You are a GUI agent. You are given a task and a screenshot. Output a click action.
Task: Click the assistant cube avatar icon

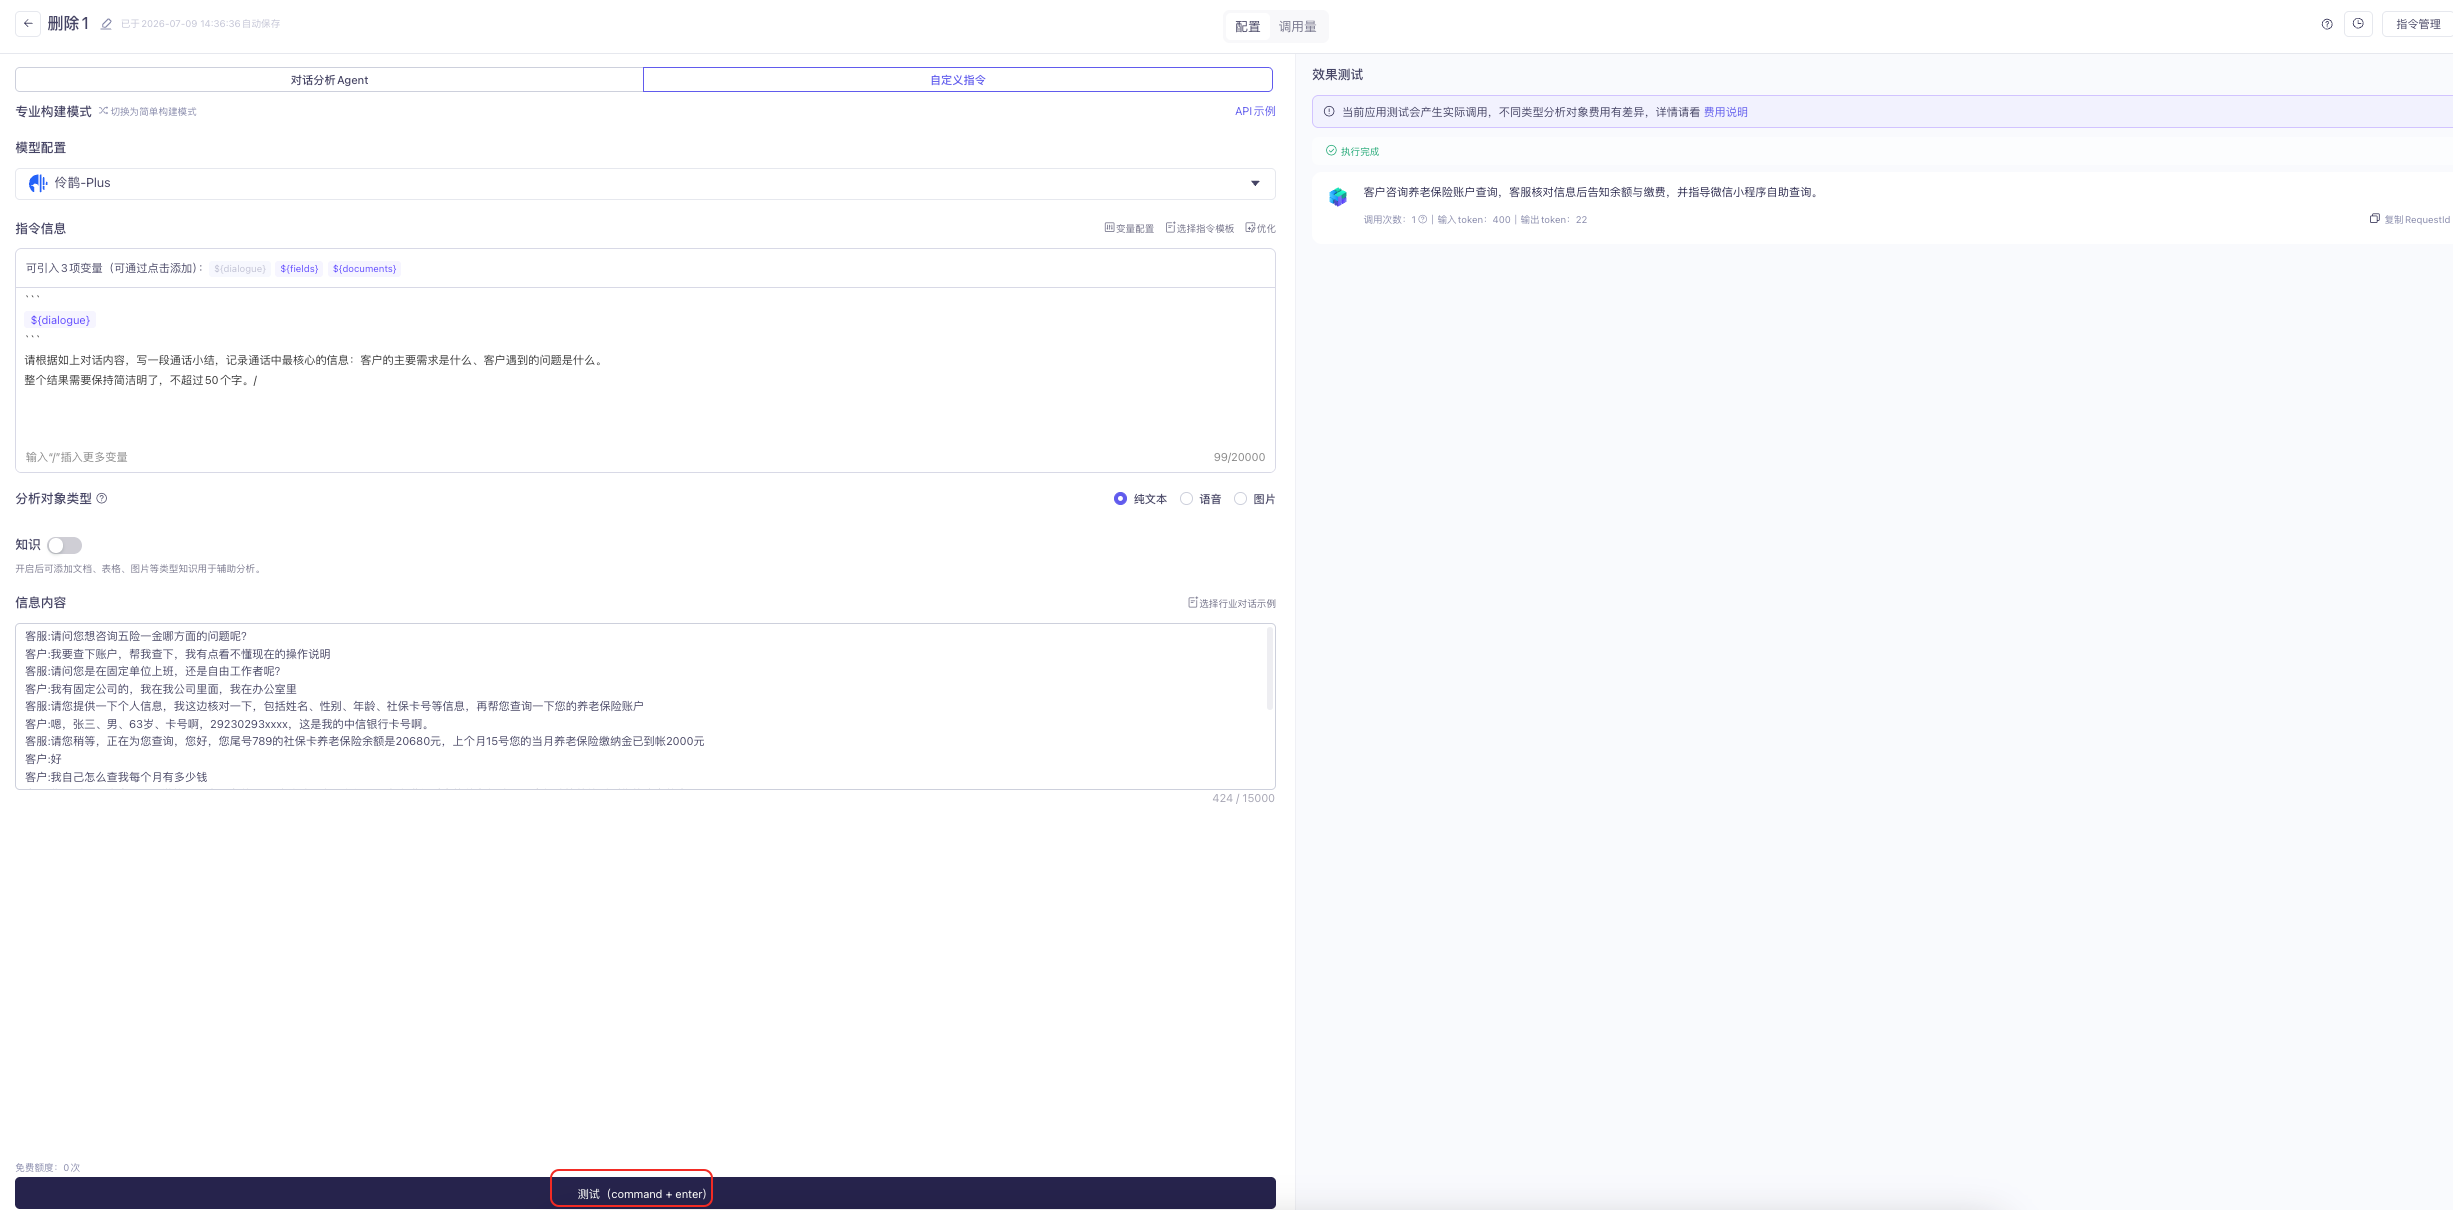[1338, 197]
